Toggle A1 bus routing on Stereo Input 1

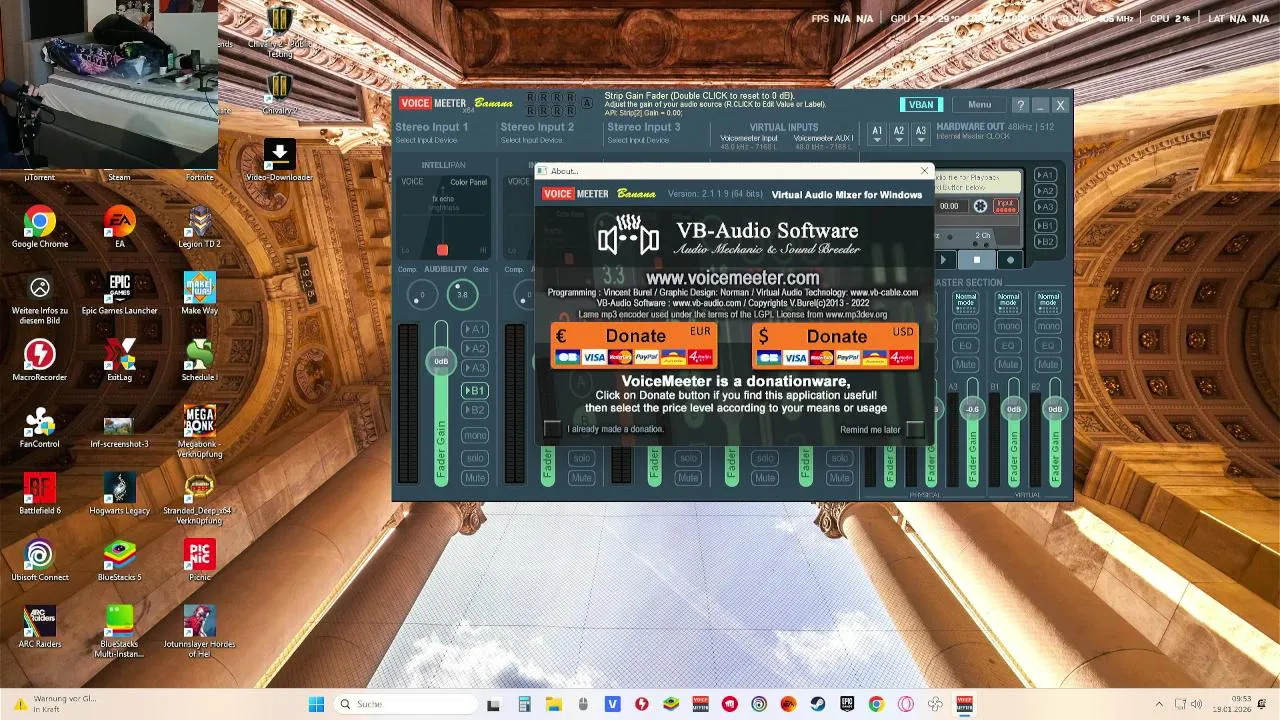(x=475, y=329)
